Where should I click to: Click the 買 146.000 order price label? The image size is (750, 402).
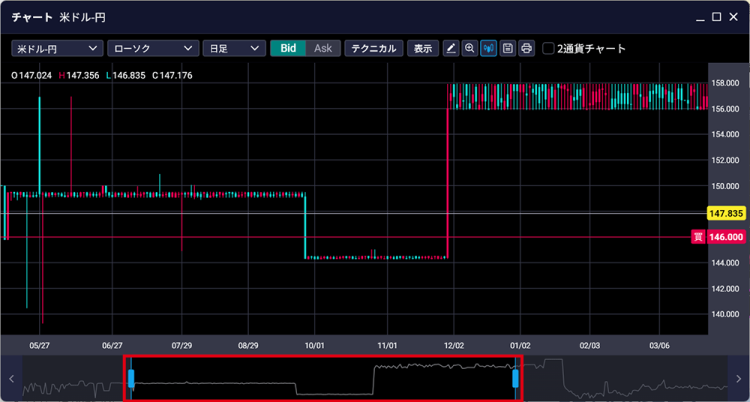point(720,237)
